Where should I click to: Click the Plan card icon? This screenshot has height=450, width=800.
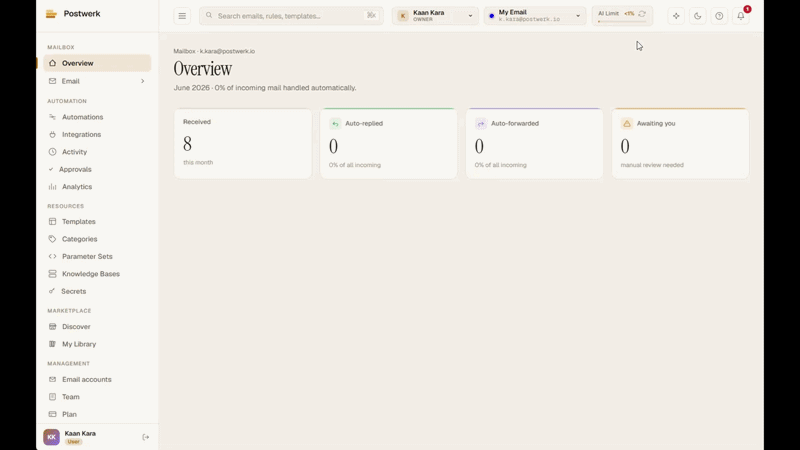coord(53,414)
